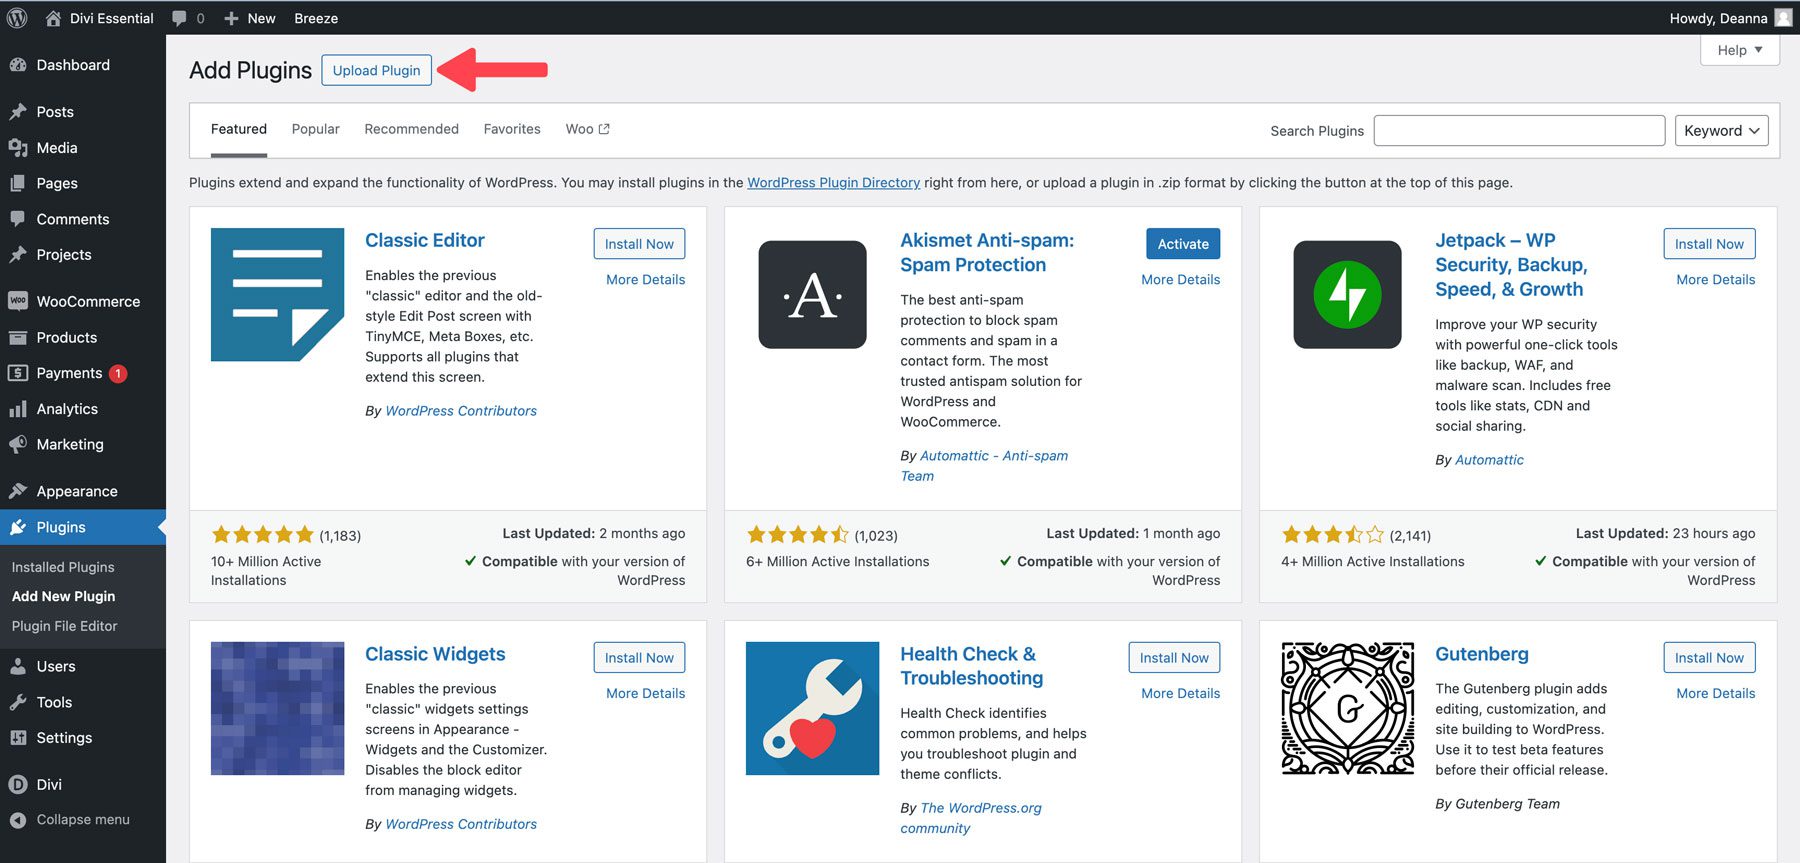
Task: Open Plugin File Editor submenu item
Action: pos(65,626)
